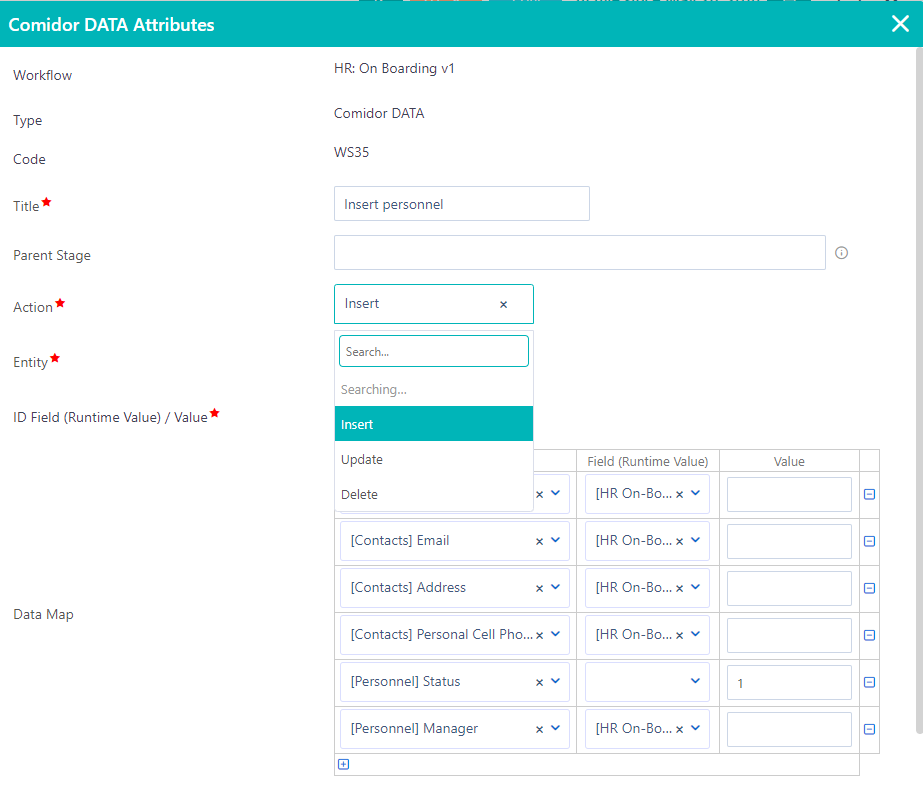
Task: Remove the [Contacts] Address row via minus icon
Action: click(869, 587)
